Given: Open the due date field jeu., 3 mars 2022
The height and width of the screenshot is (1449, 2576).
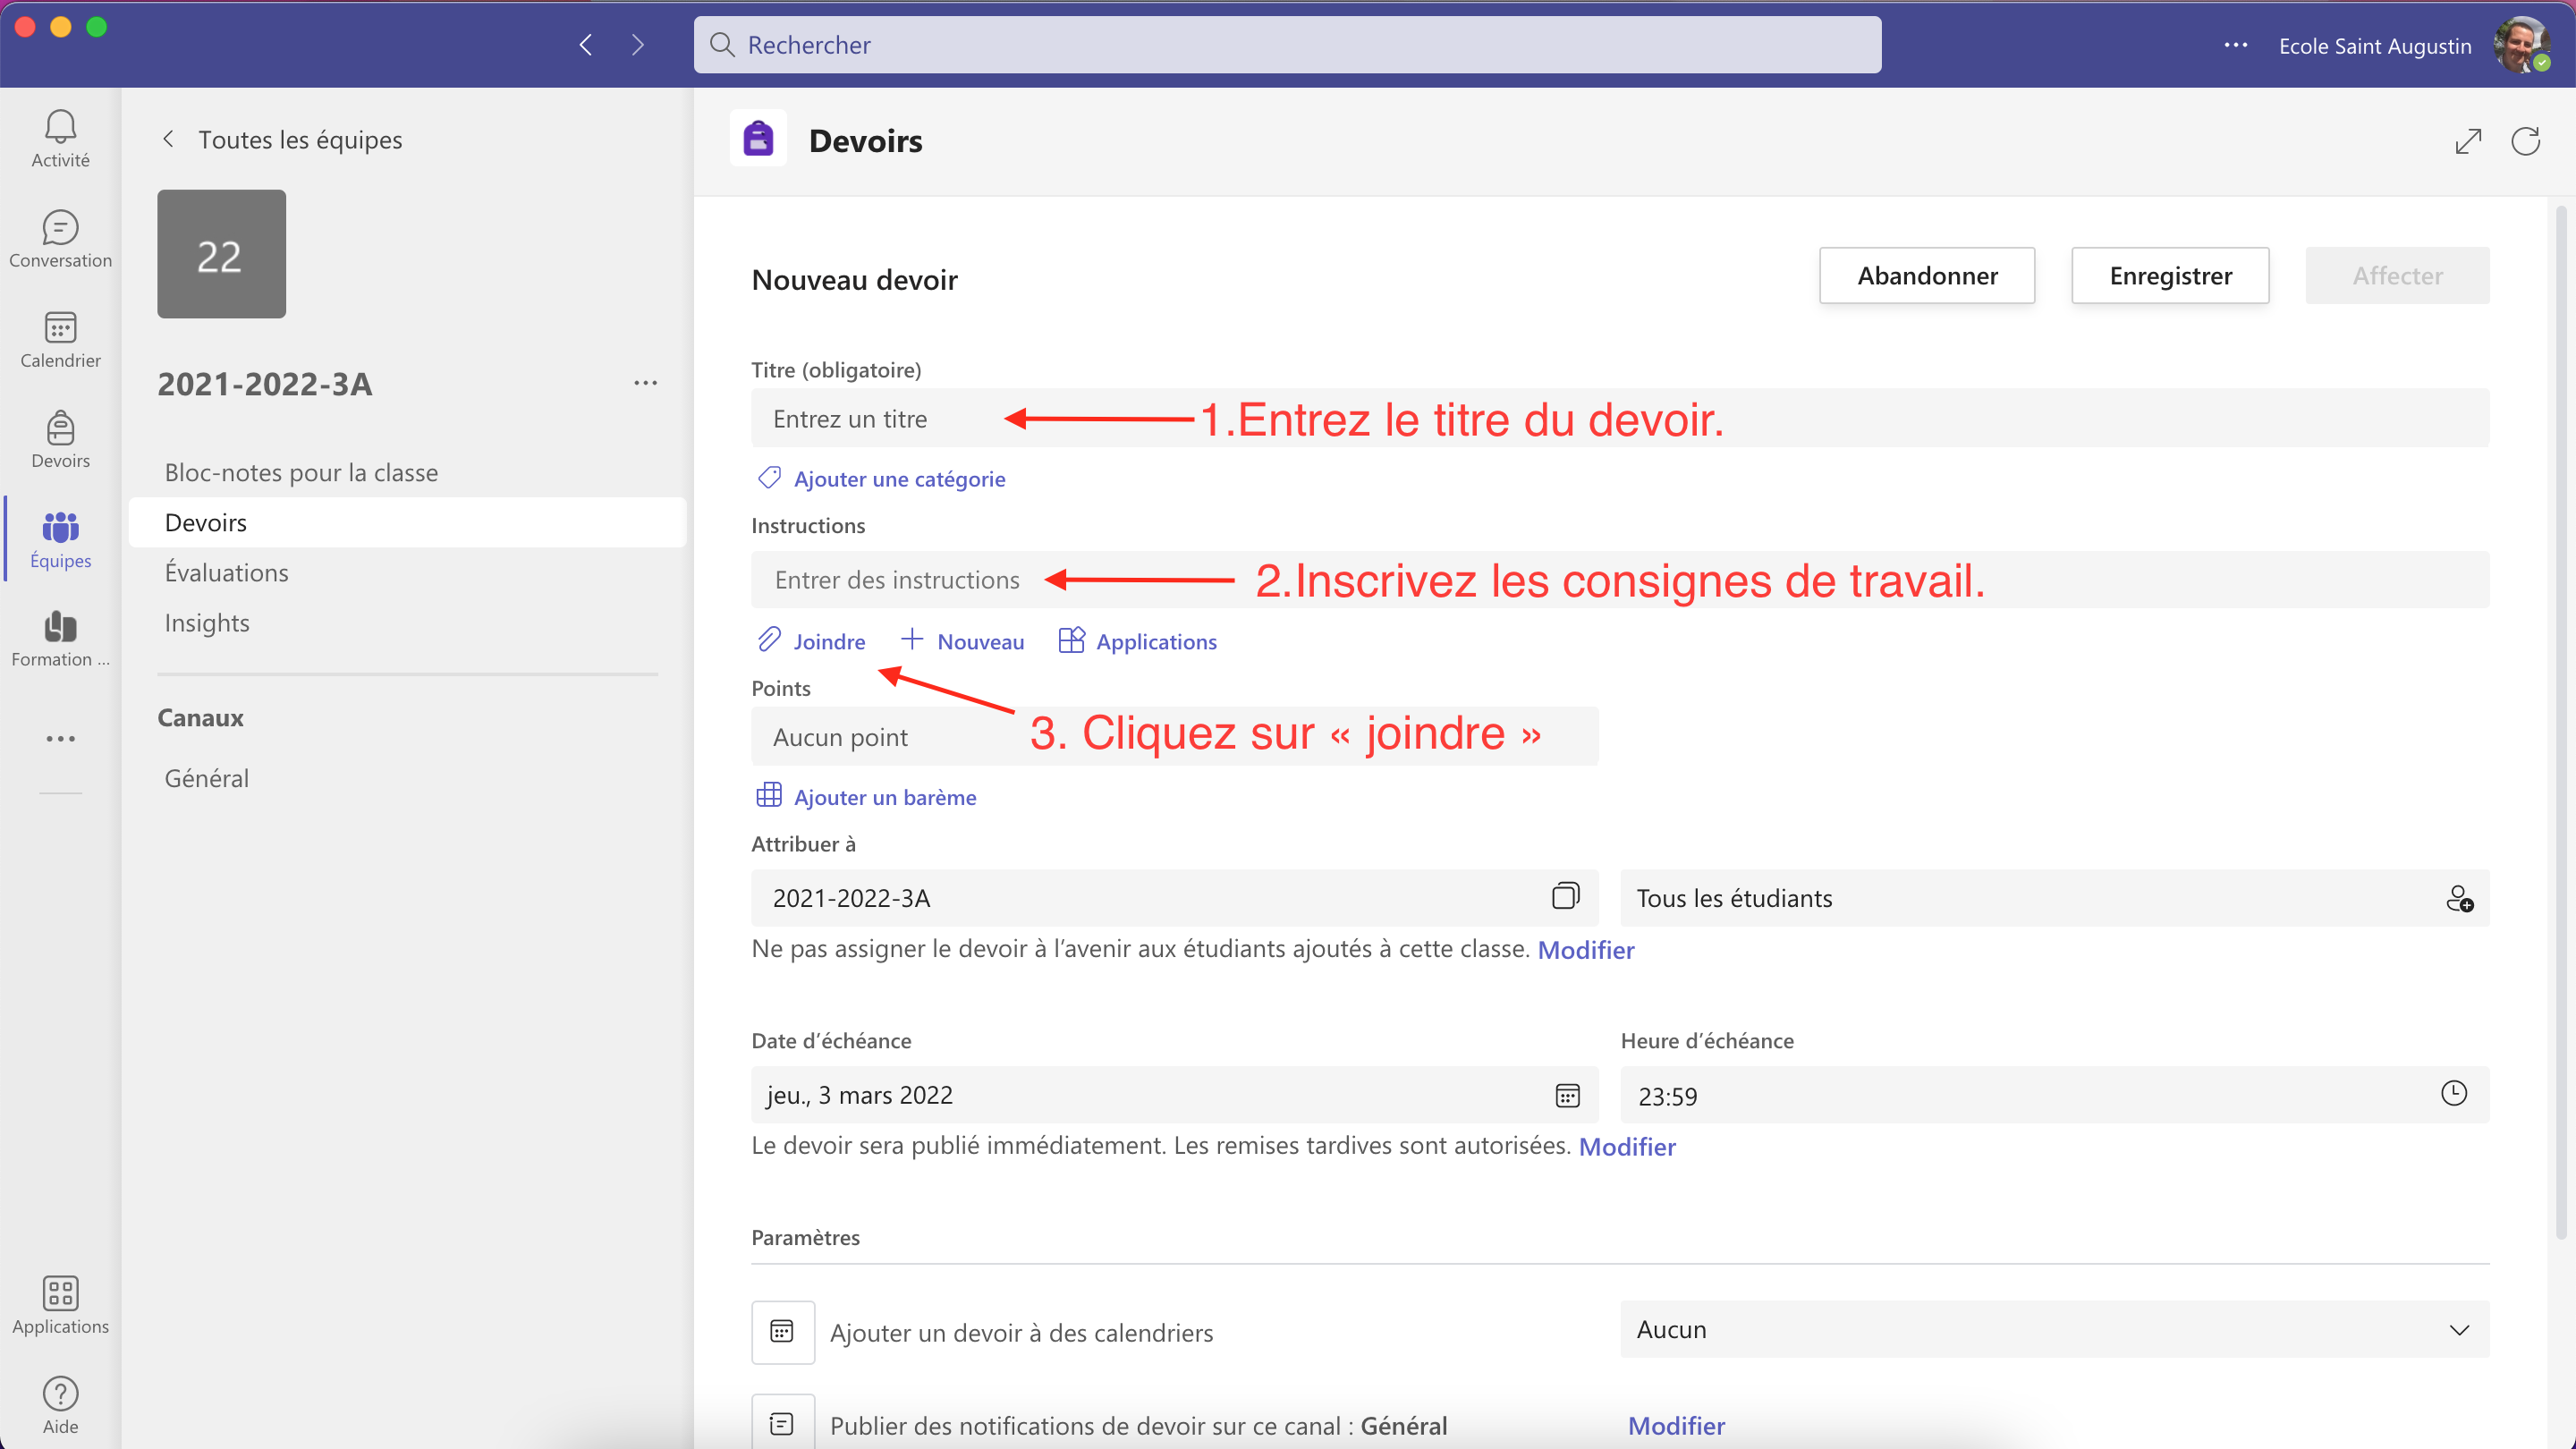Looking at the screenshot, I should [x=1174, y=1095].
